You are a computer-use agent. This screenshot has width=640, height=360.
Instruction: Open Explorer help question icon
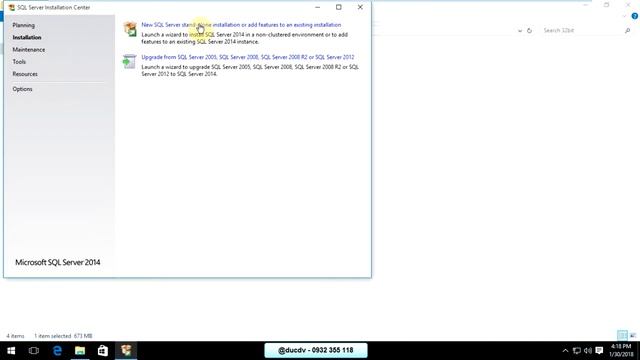pyautogui.click(x=635, y=16)
